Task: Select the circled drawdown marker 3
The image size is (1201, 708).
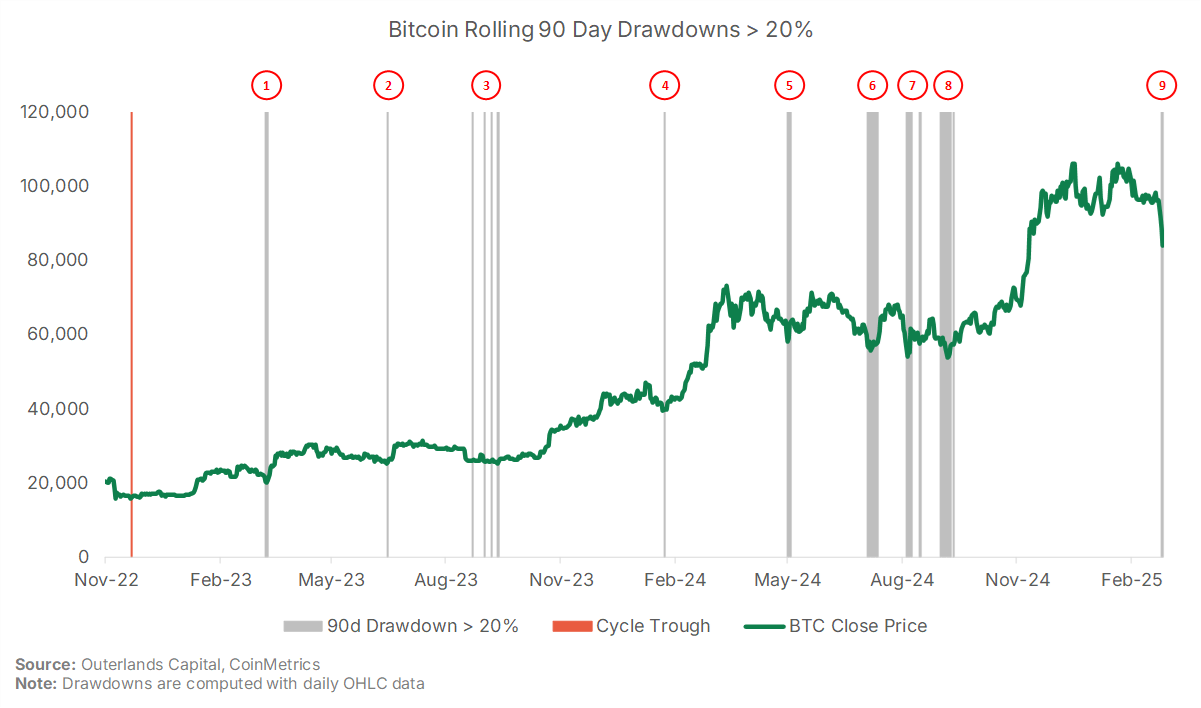Action: (486, 86)
